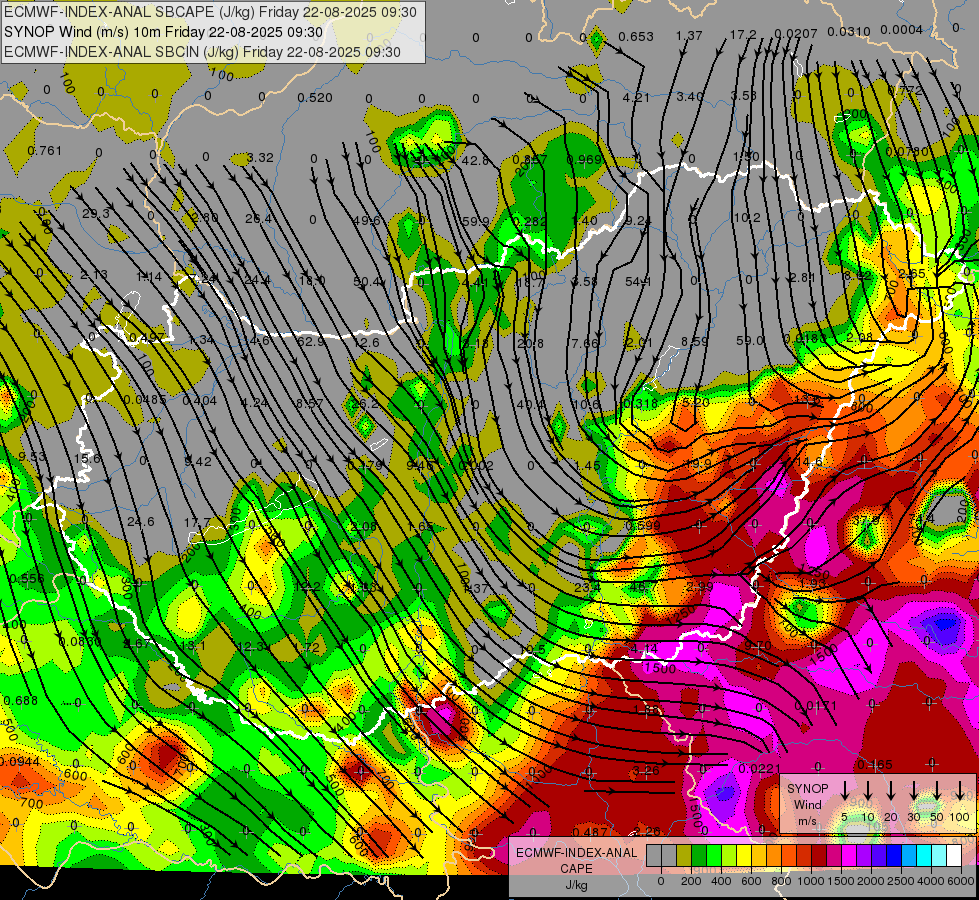Click the 2500 tick on the CAPE scale
This screenshot has width=979, height=900.
point(901,881)
